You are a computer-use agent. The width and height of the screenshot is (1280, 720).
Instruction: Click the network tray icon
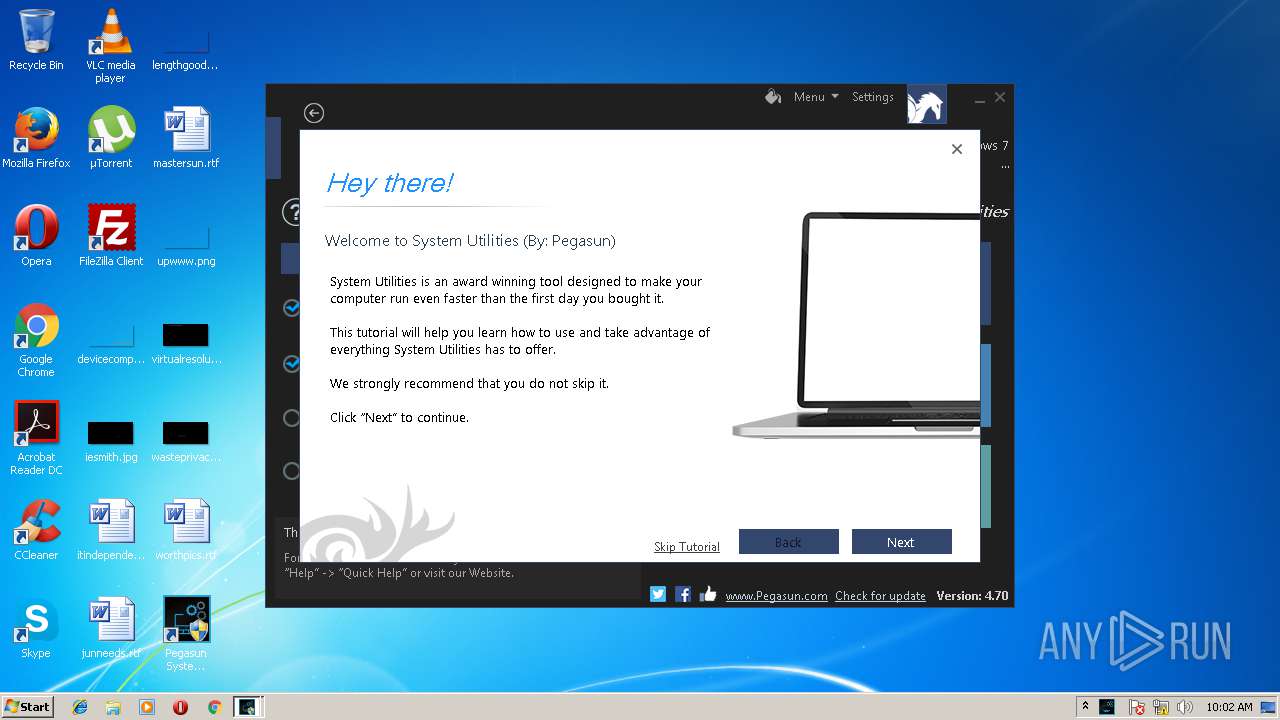[x=1161, y=707]
